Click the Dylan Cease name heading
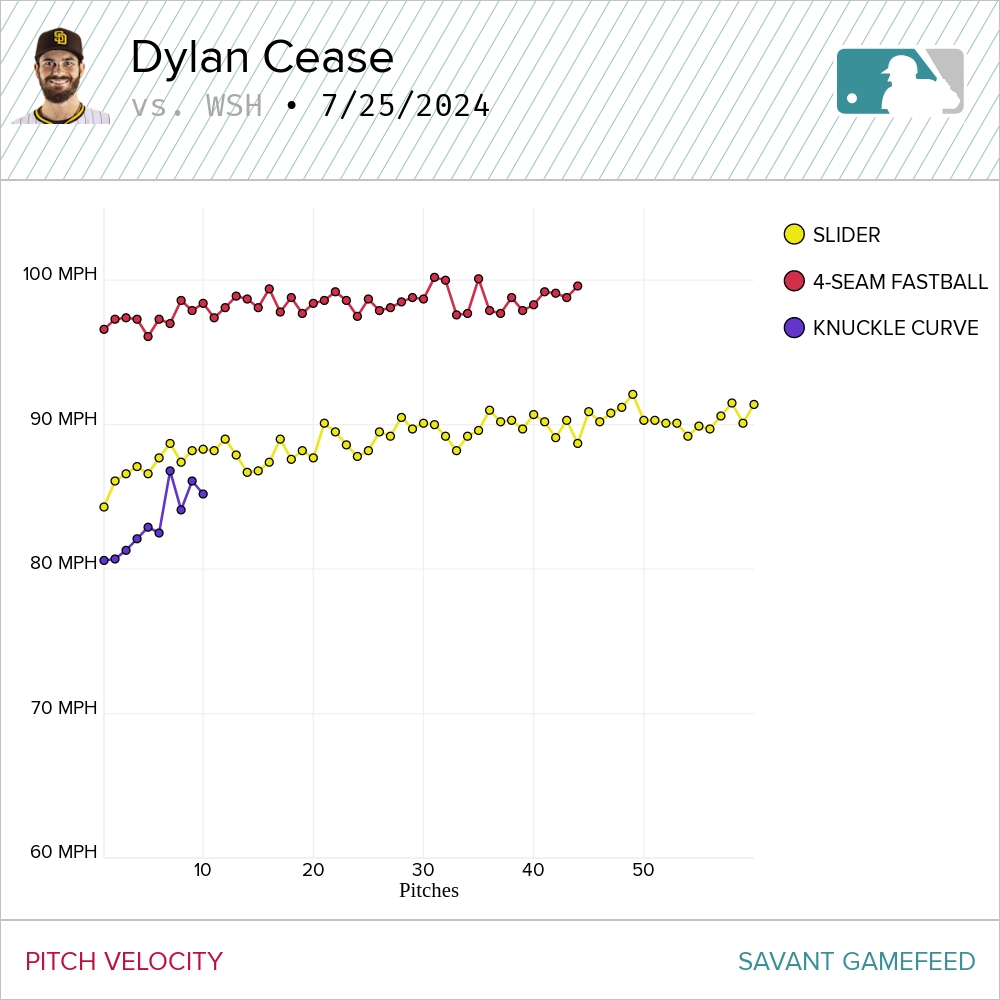1000x1000 pixels. pos(262,58)
